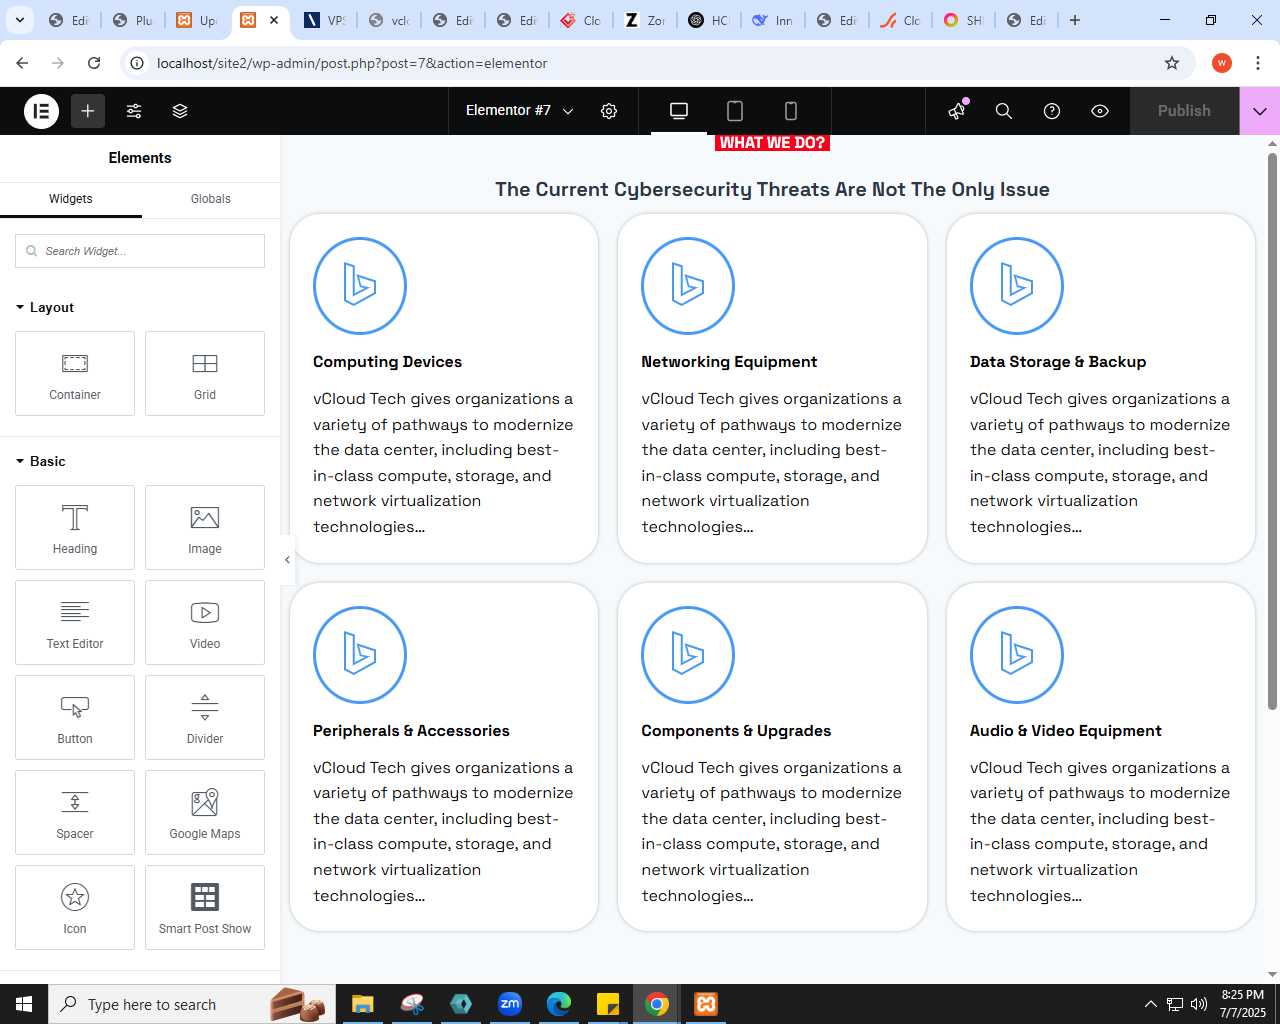1280x1024 pixels.
Task: Bookmark this page with the star icon
Action: (x=1172, y=63)
